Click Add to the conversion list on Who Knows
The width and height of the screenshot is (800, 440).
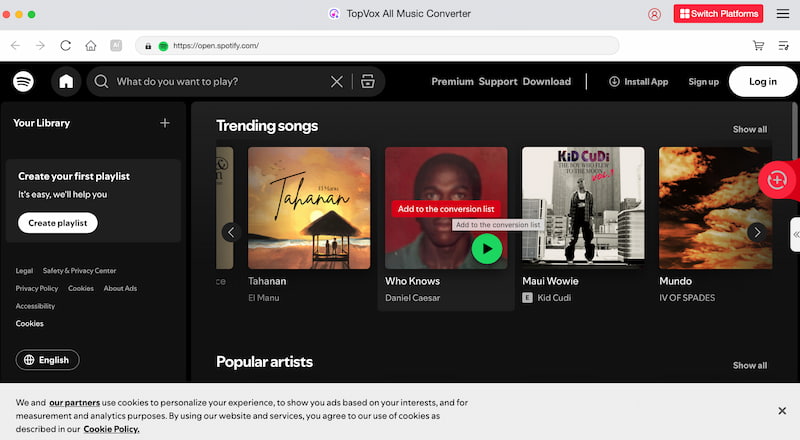(446, 209)
